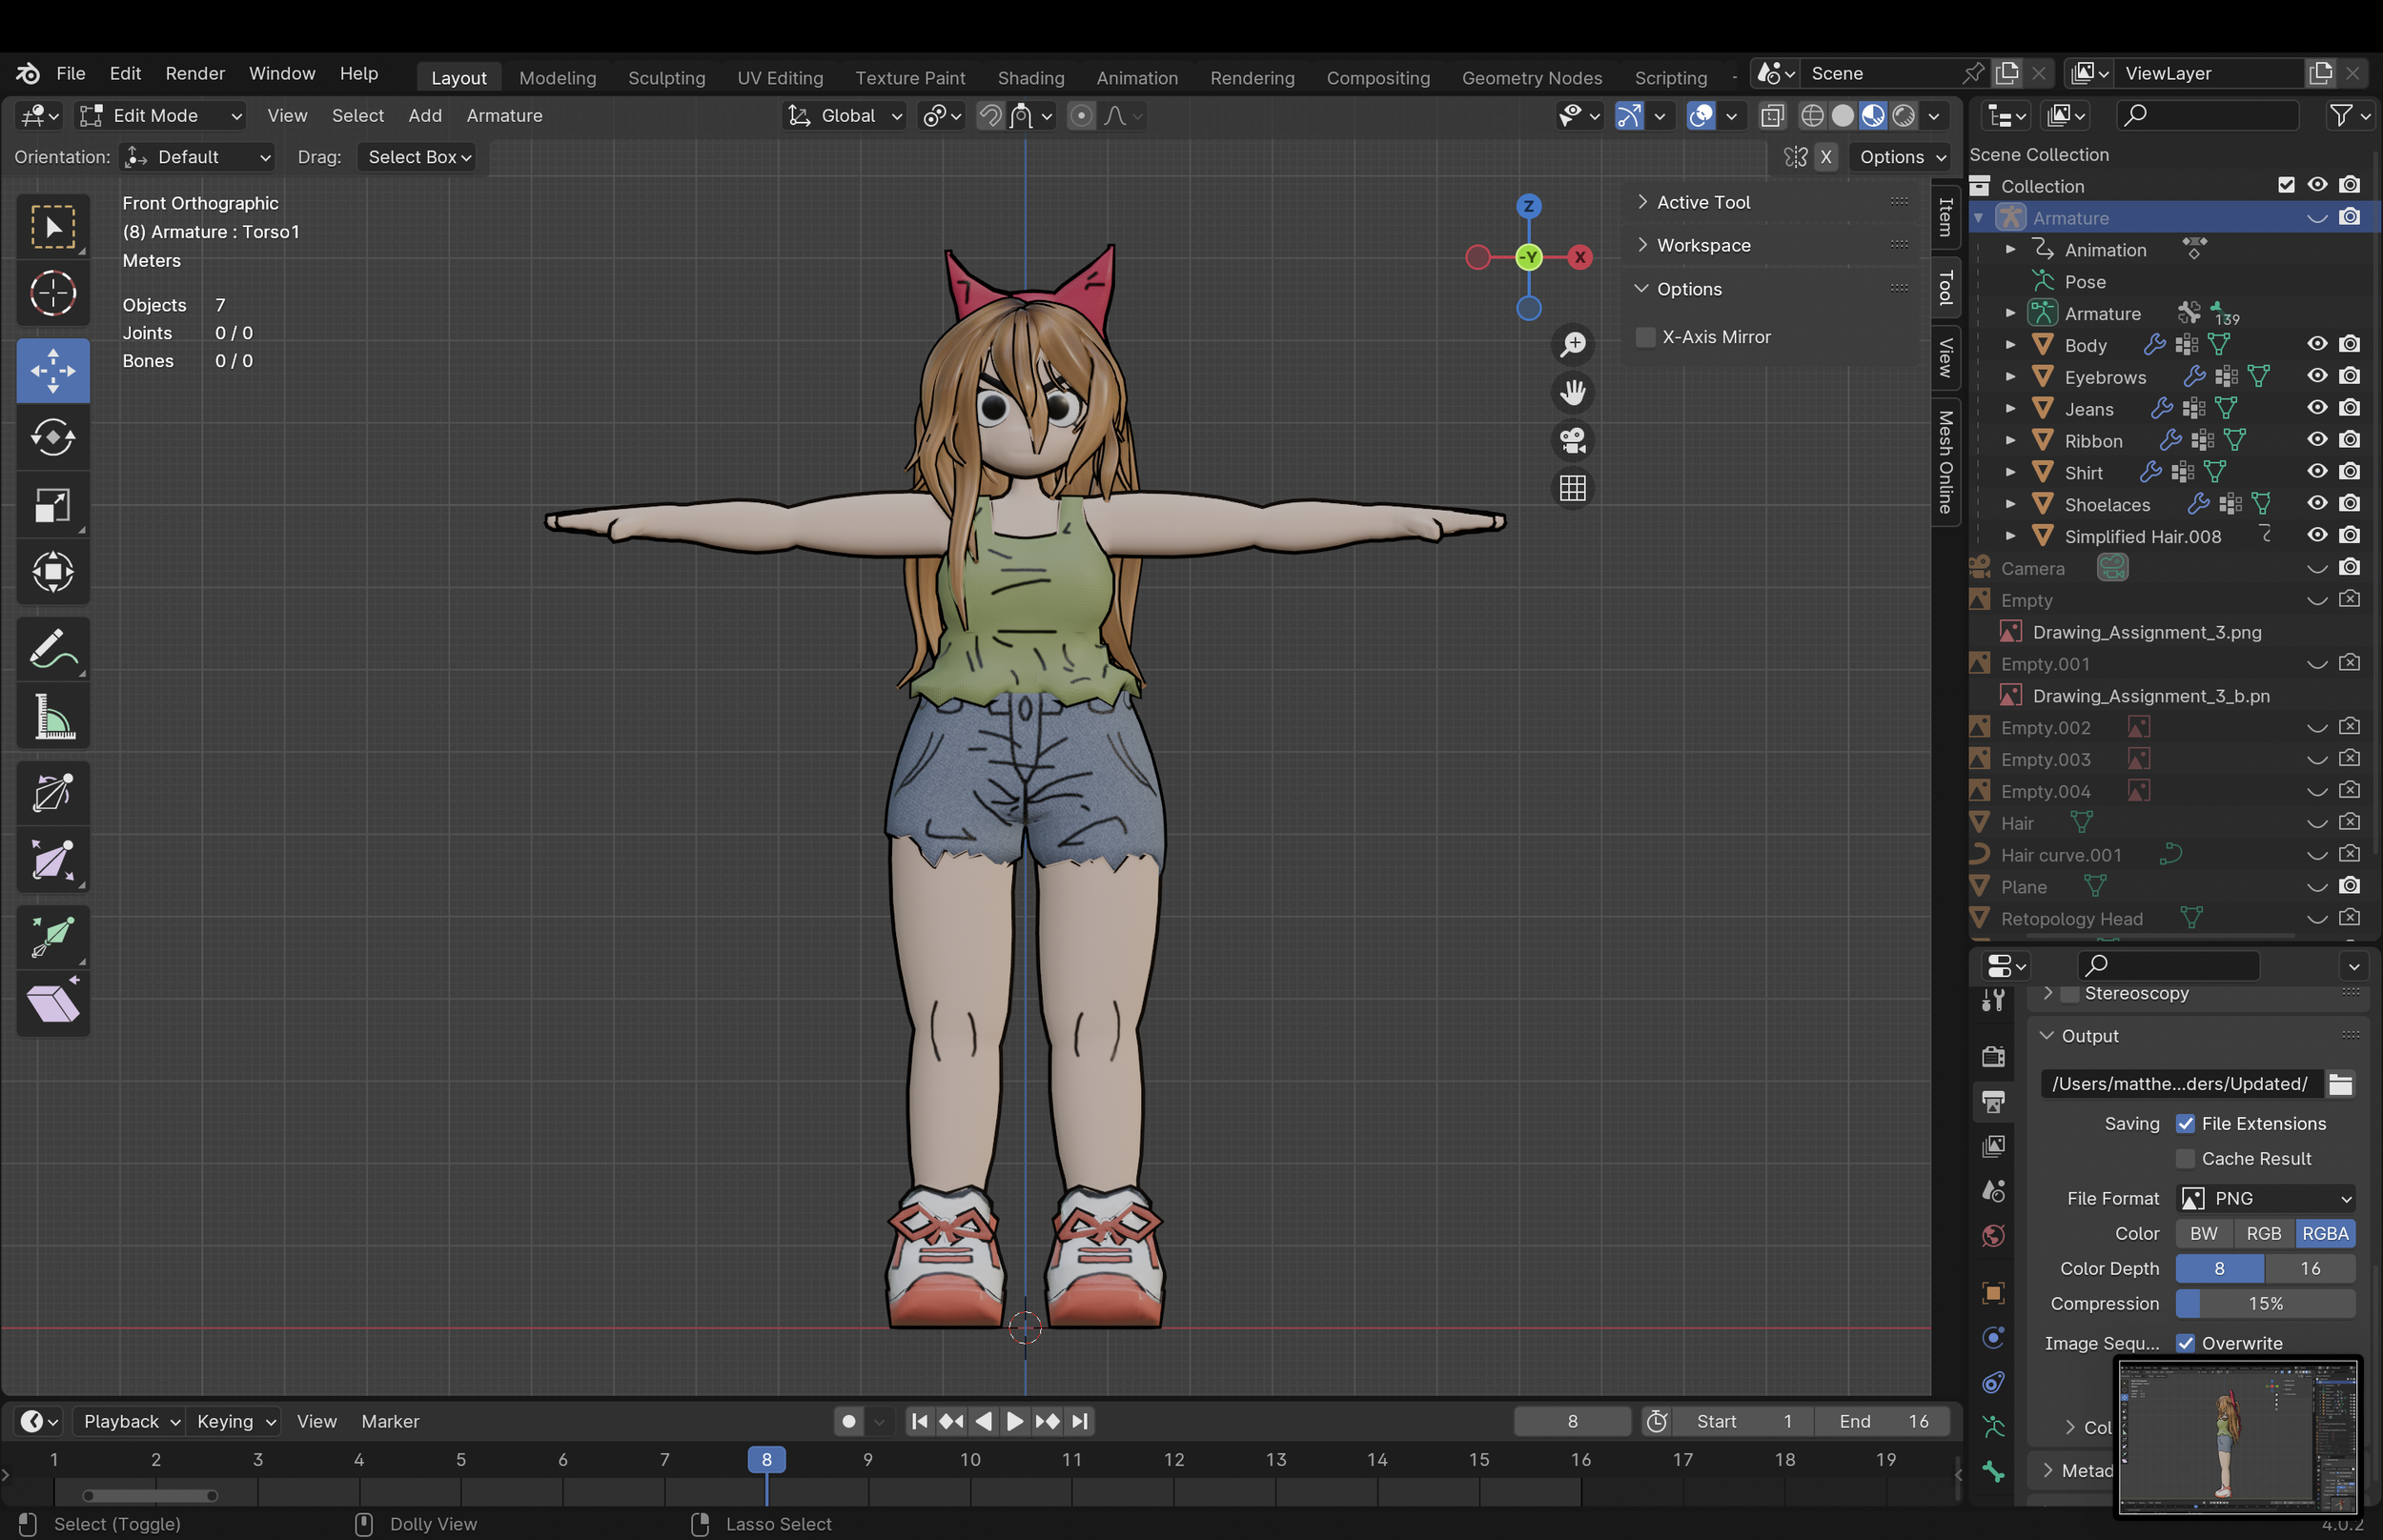Expand the Active Tool panel
2383x1540 pixels.
(1702, 202)
